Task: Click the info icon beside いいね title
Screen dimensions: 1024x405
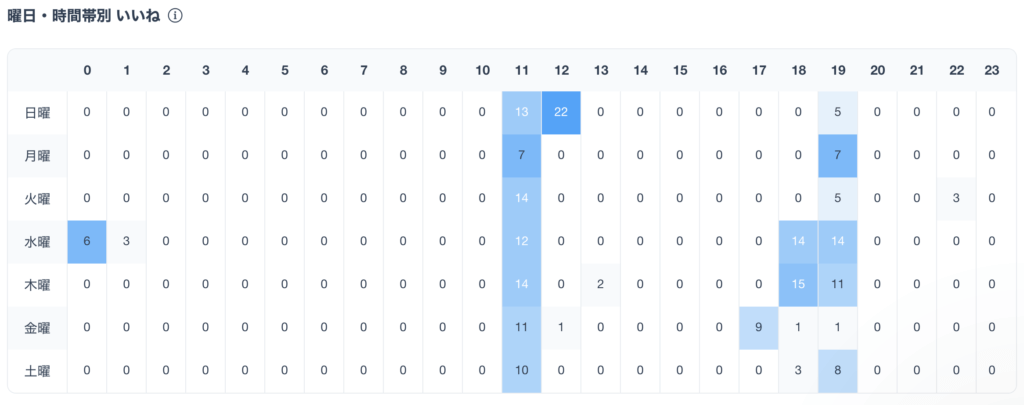Action: coord(174,17)
